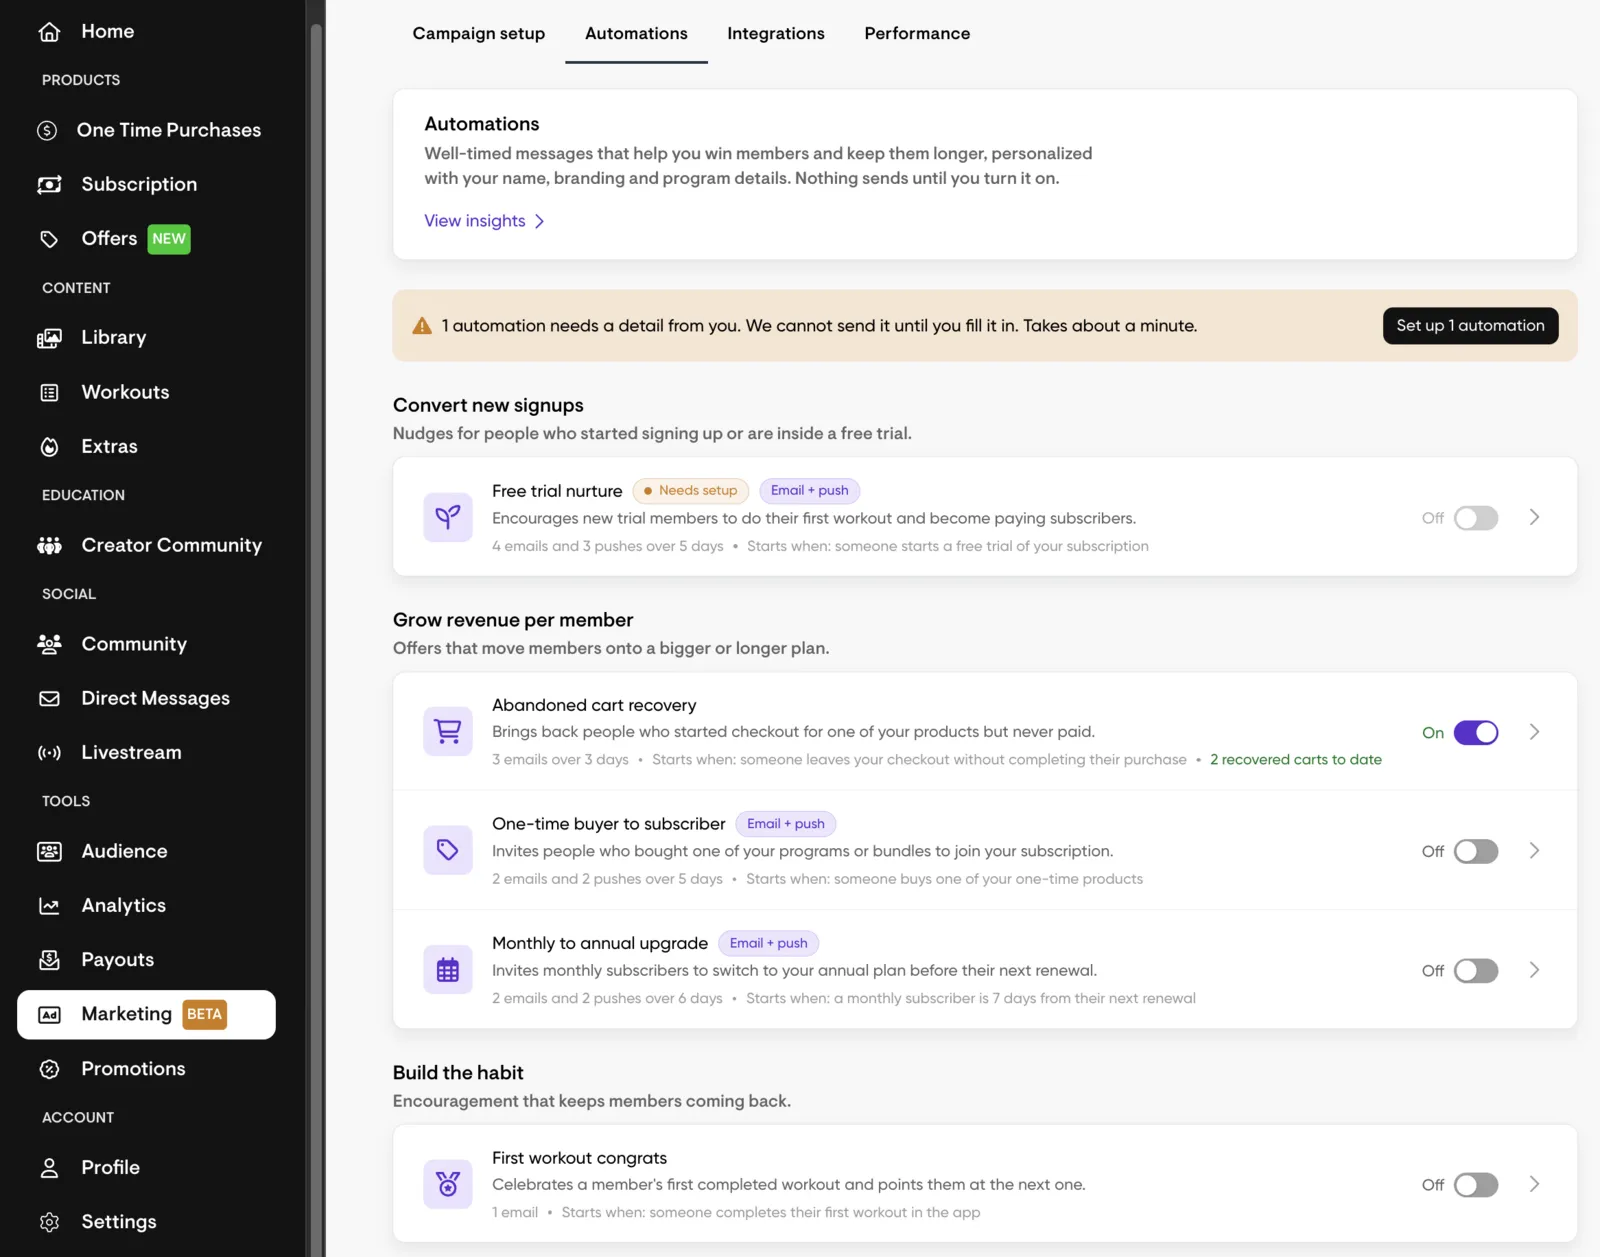Click the Marketing ad icon
Screen dimensions: 1600x1257
click(x=49, y=1015)
